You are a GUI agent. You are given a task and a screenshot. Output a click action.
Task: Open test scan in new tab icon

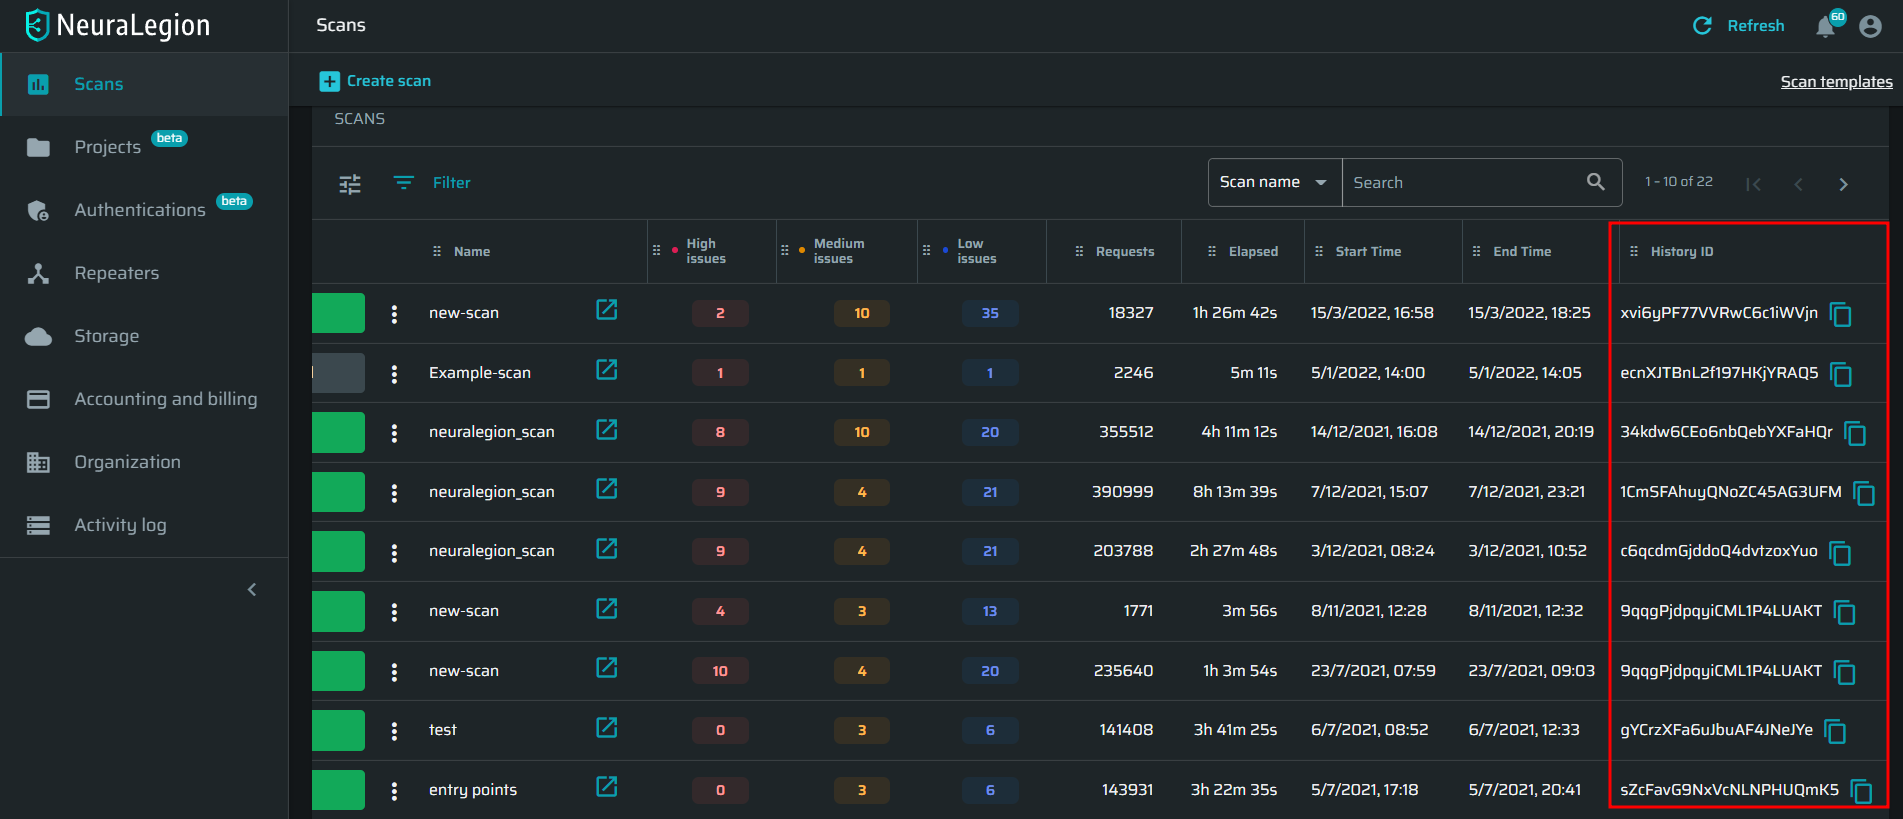[x=607, y=727]
